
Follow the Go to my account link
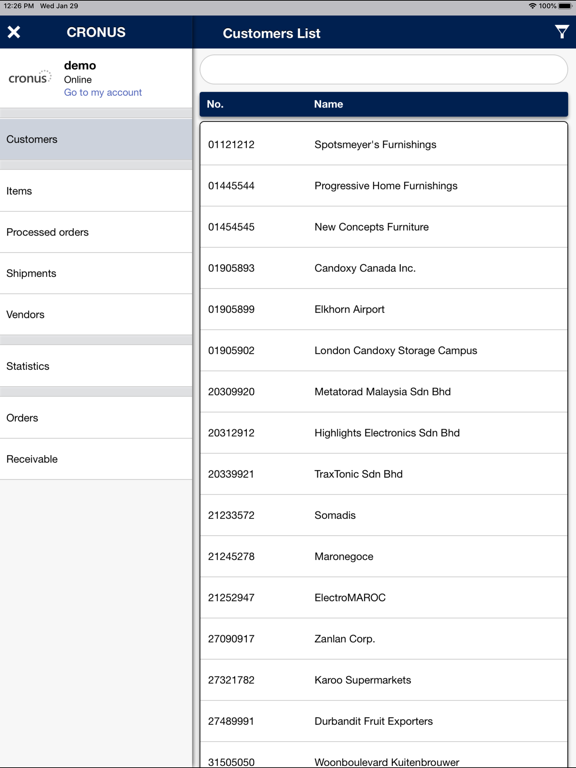[x=102, y=93]
